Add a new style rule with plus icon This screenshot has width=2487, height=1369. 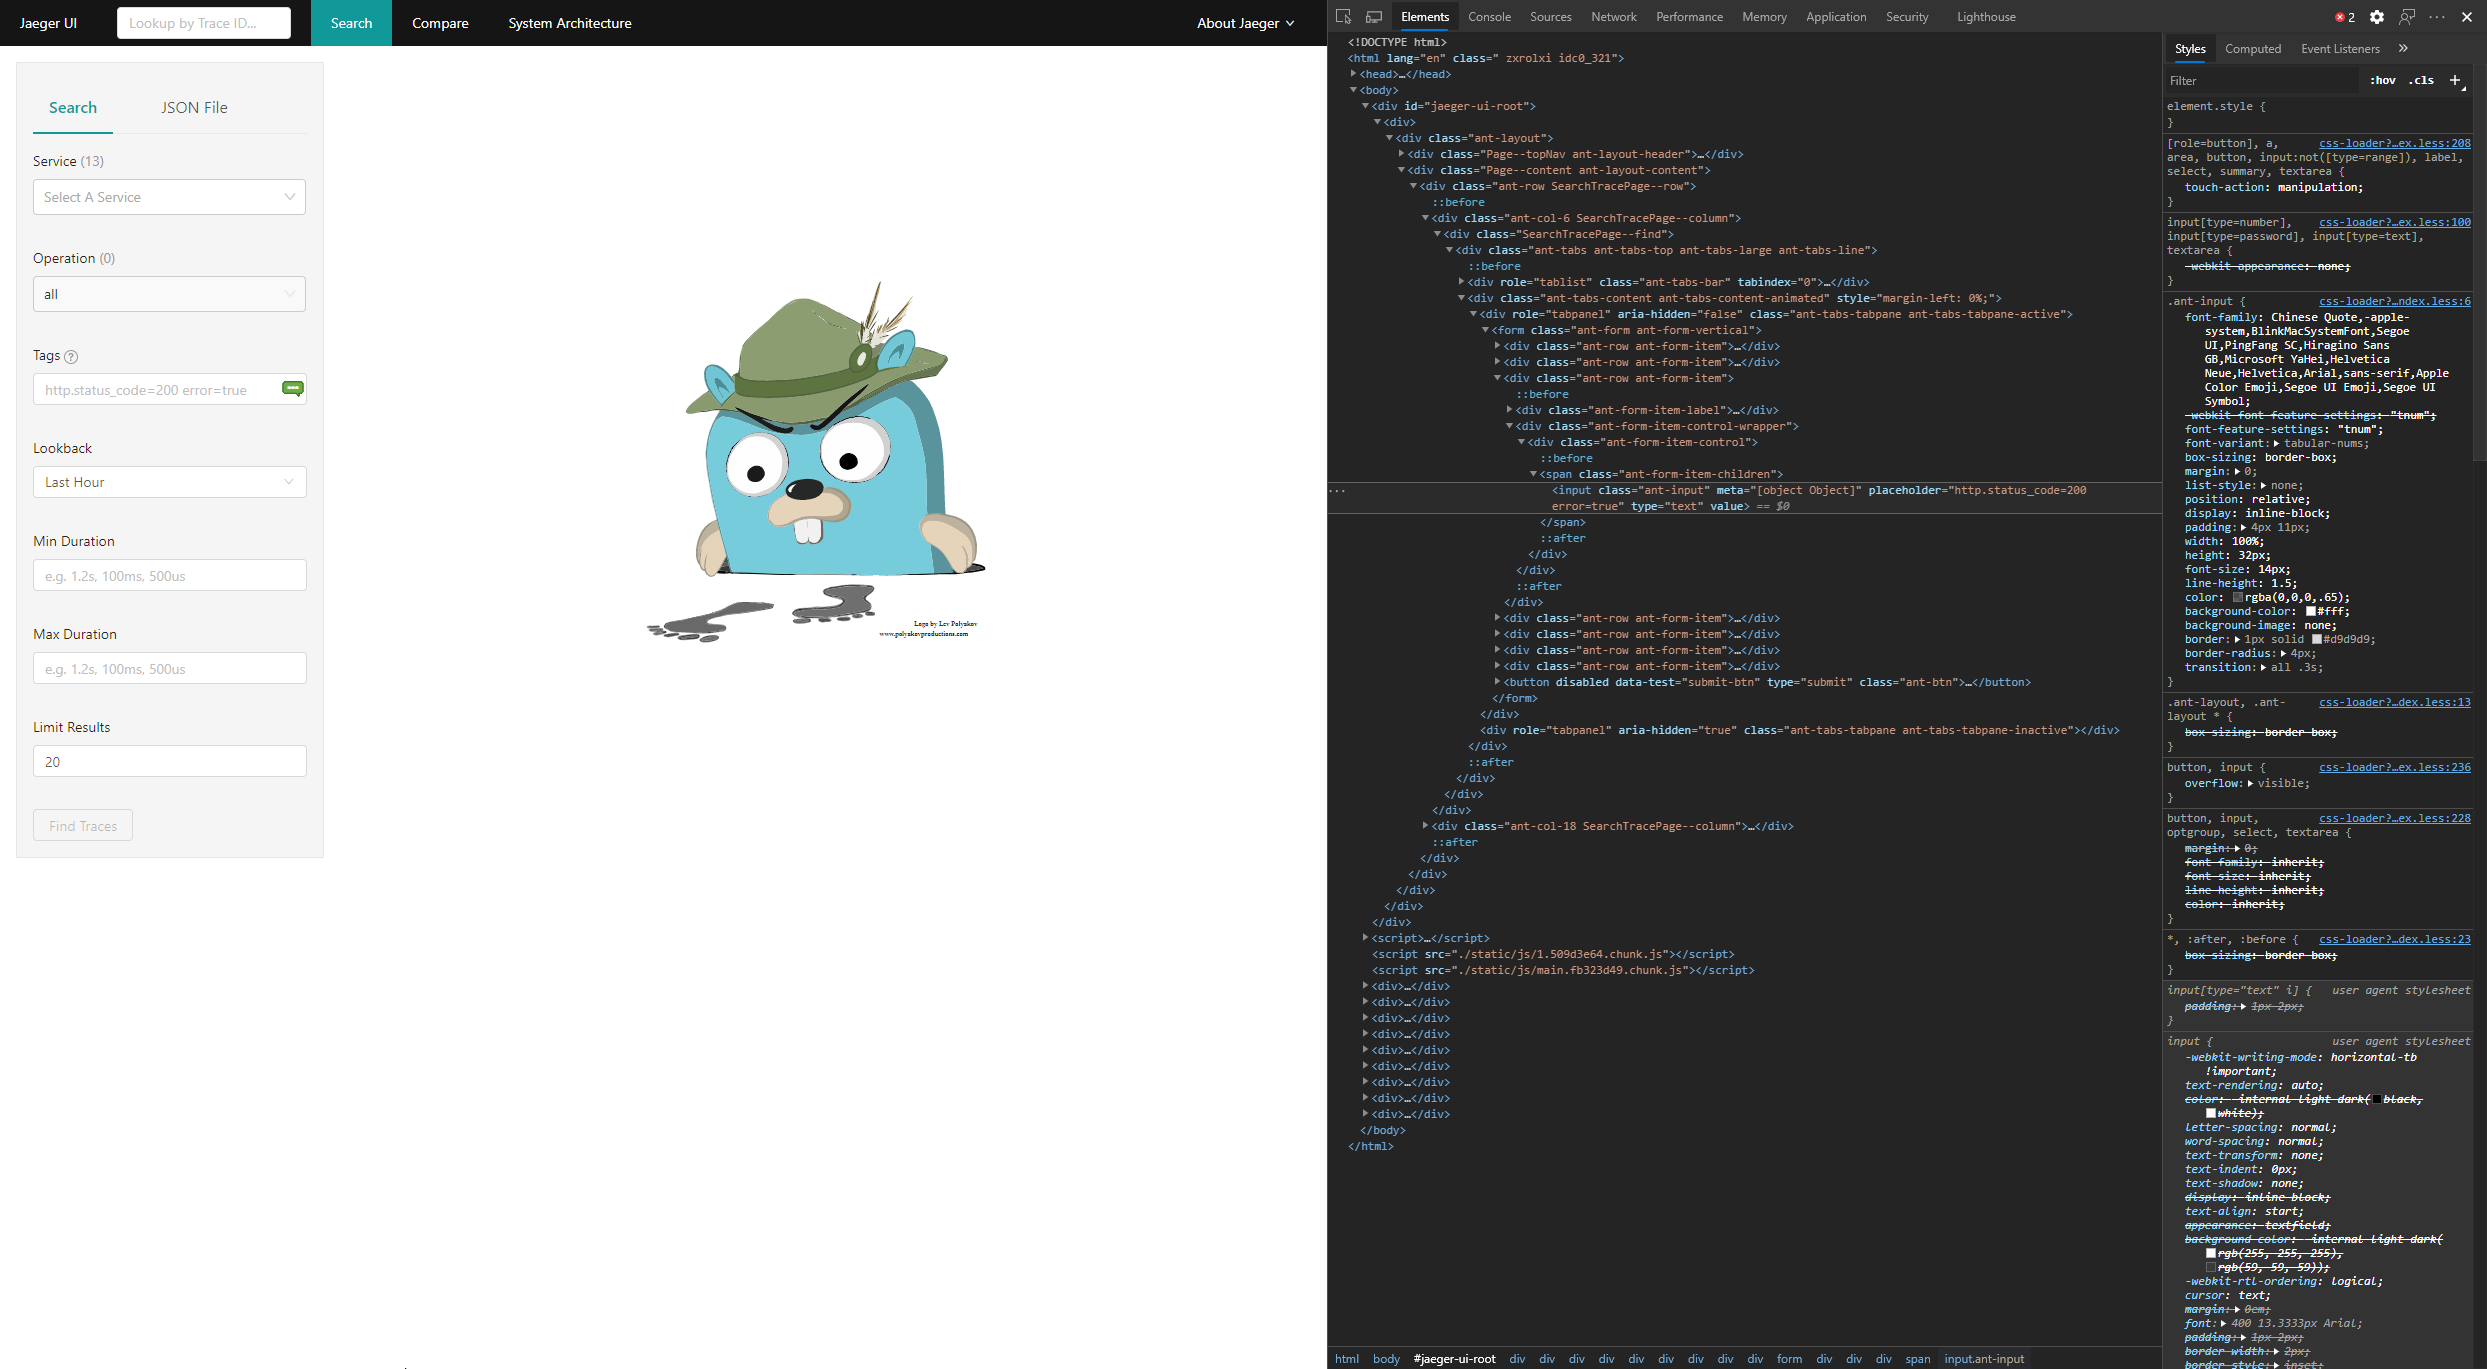(x=2455, y=80)
